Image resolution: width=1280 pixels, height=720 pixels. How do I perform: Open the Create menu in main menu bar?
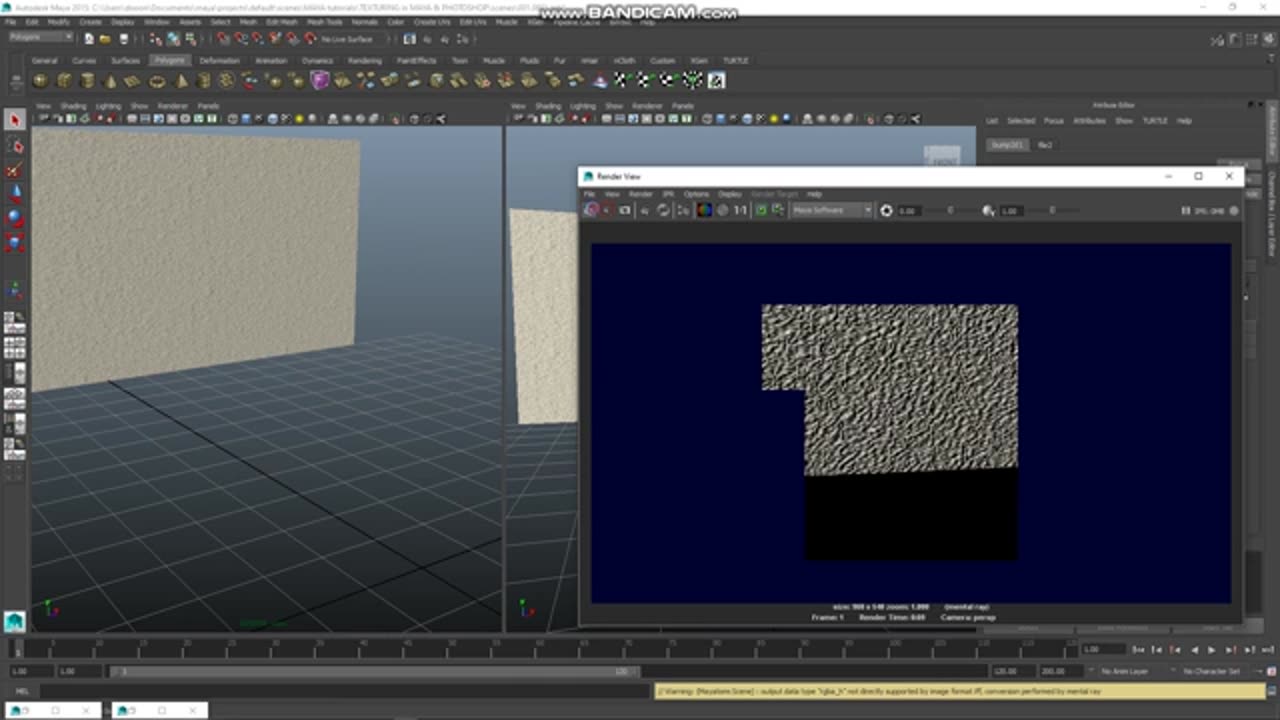tap(90, 21)
